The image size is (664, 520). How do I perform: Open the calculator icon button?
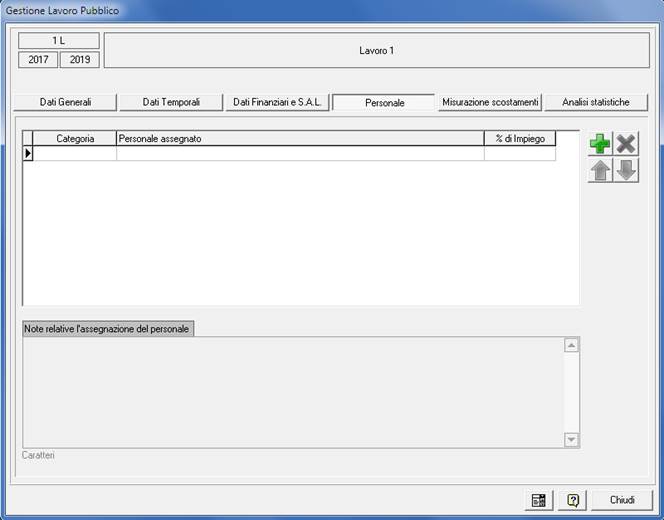[x=539, y=500]
